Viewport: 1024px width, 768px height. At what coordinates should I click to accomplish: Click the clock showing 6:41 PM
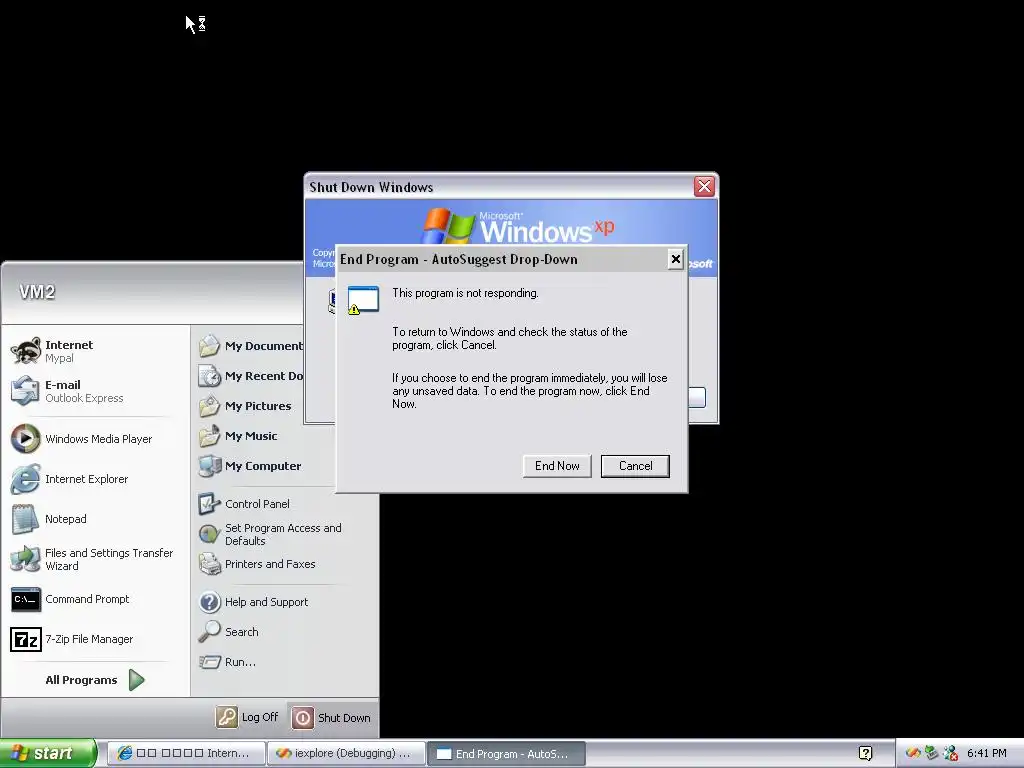click(987, 753)
